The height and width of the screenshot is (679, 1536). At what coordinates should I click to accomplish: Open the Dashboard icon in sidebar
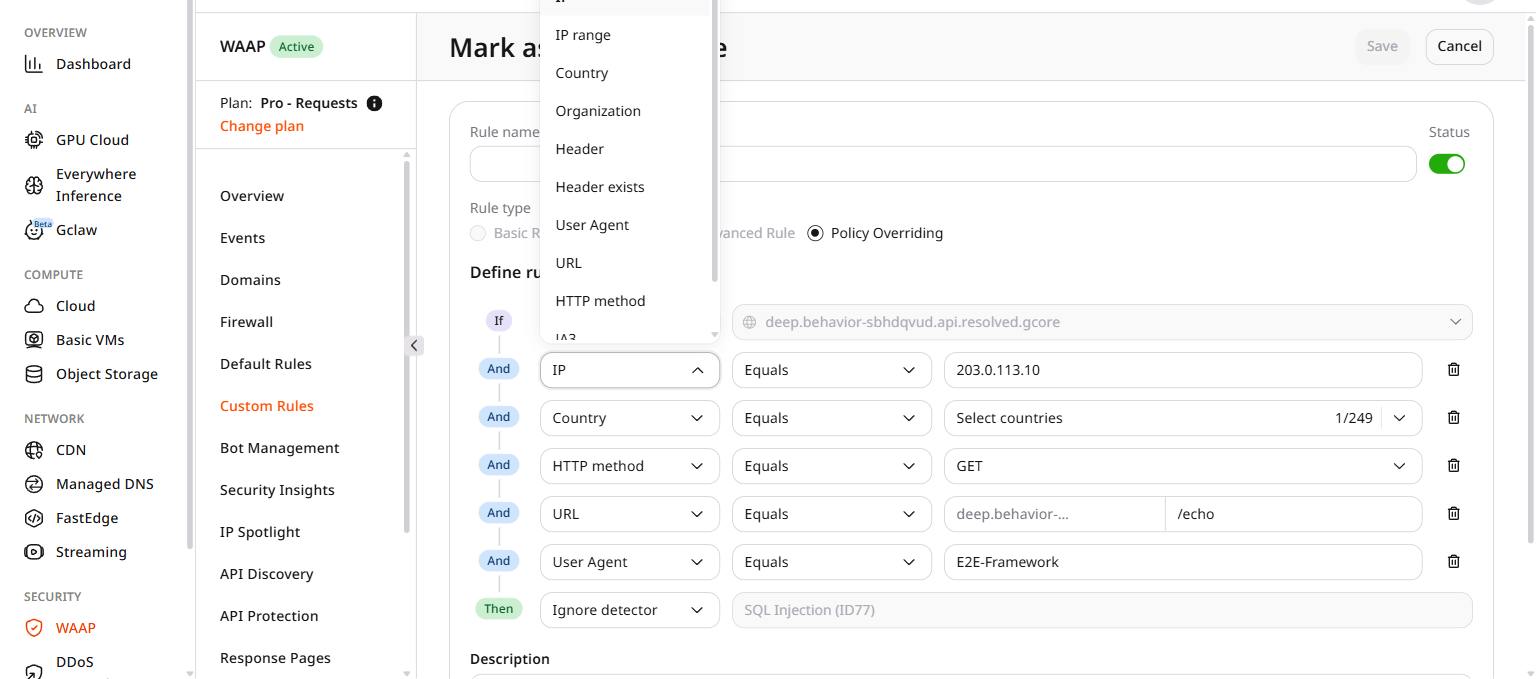click(x=34, y=64)
